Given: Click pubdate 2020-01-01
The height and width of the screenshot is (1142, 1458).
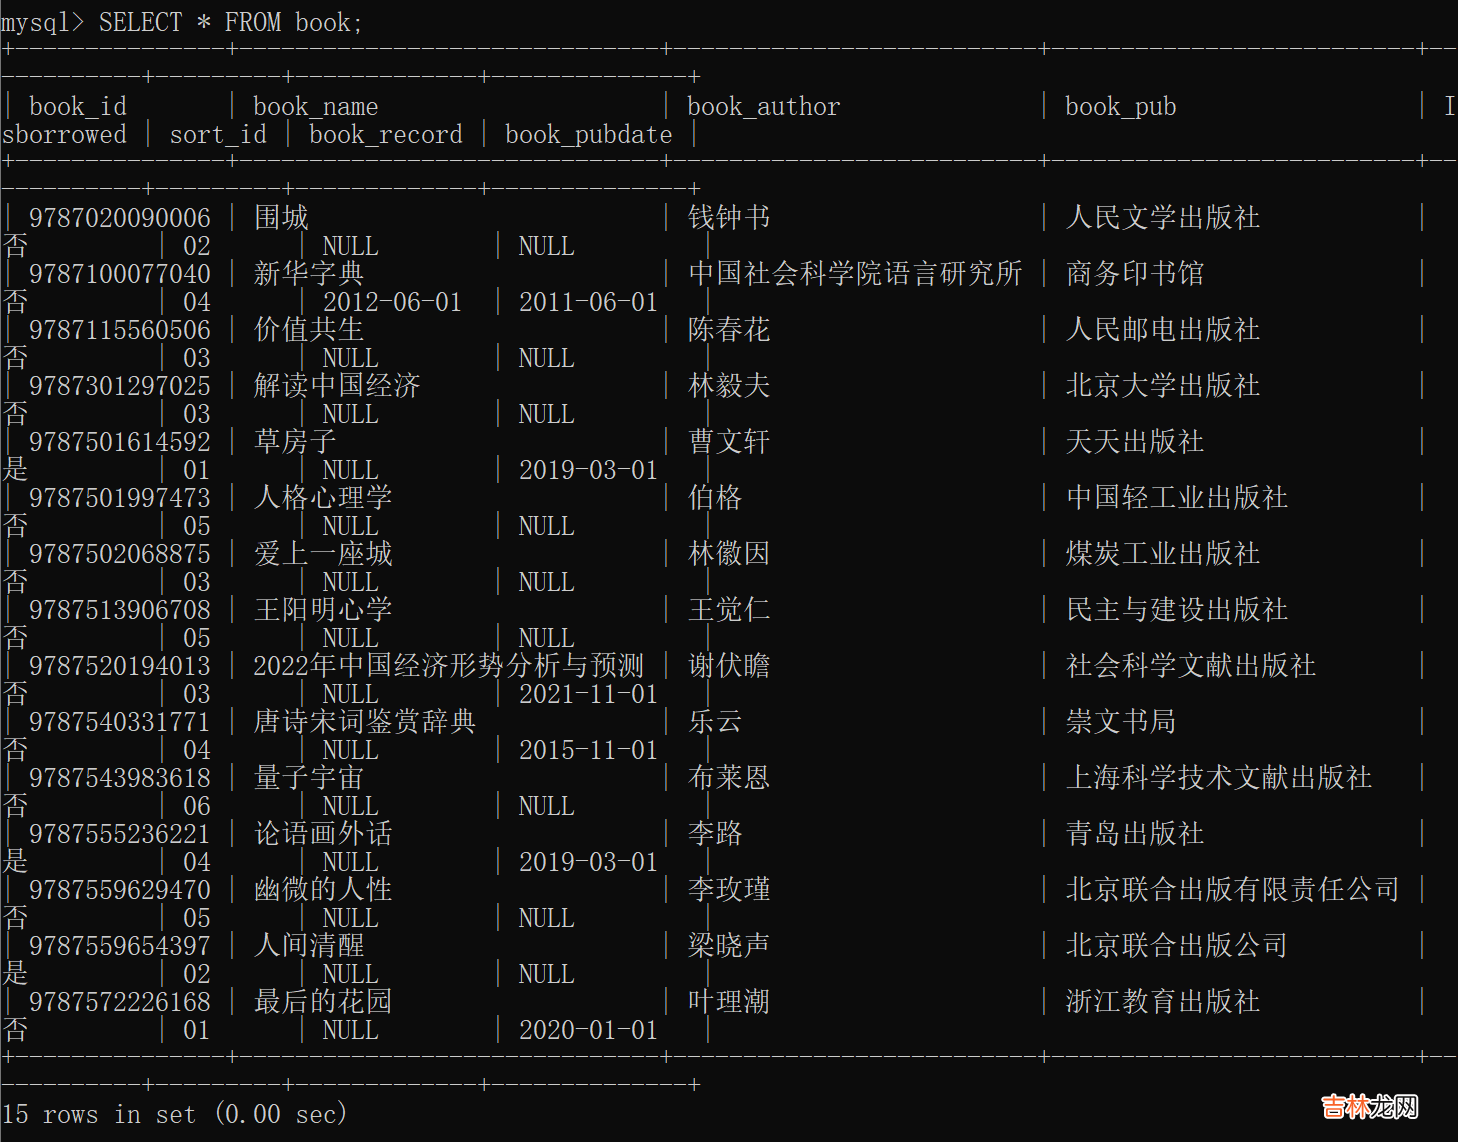Looking at the screenshot, I should (588, 1030).
